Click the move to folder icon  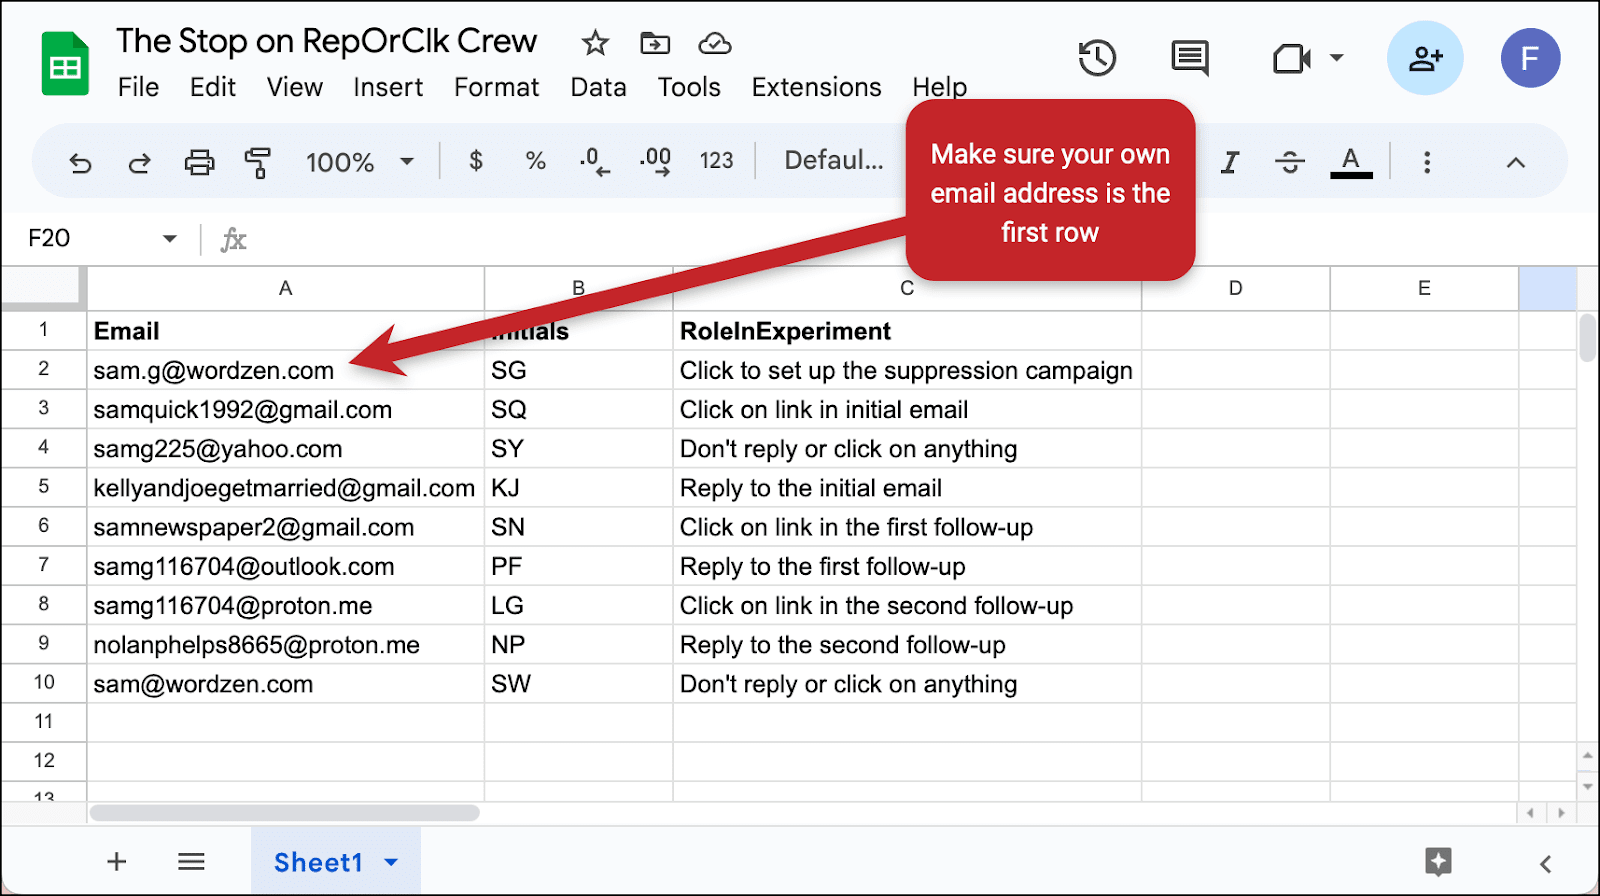[655, 43]
